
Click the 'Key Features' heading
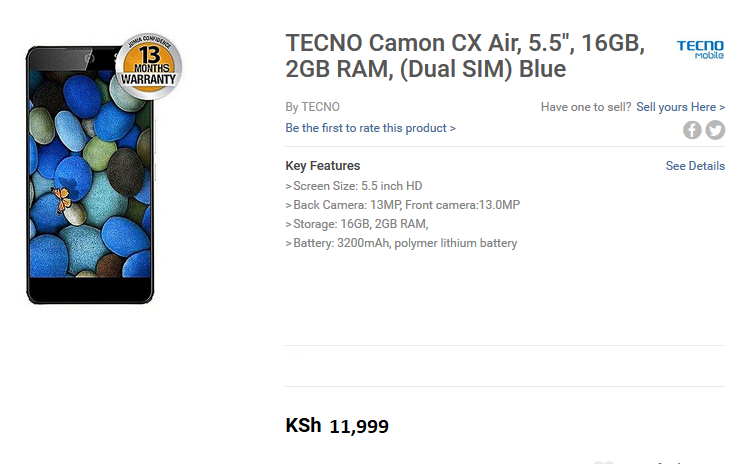tap(322, 166)
